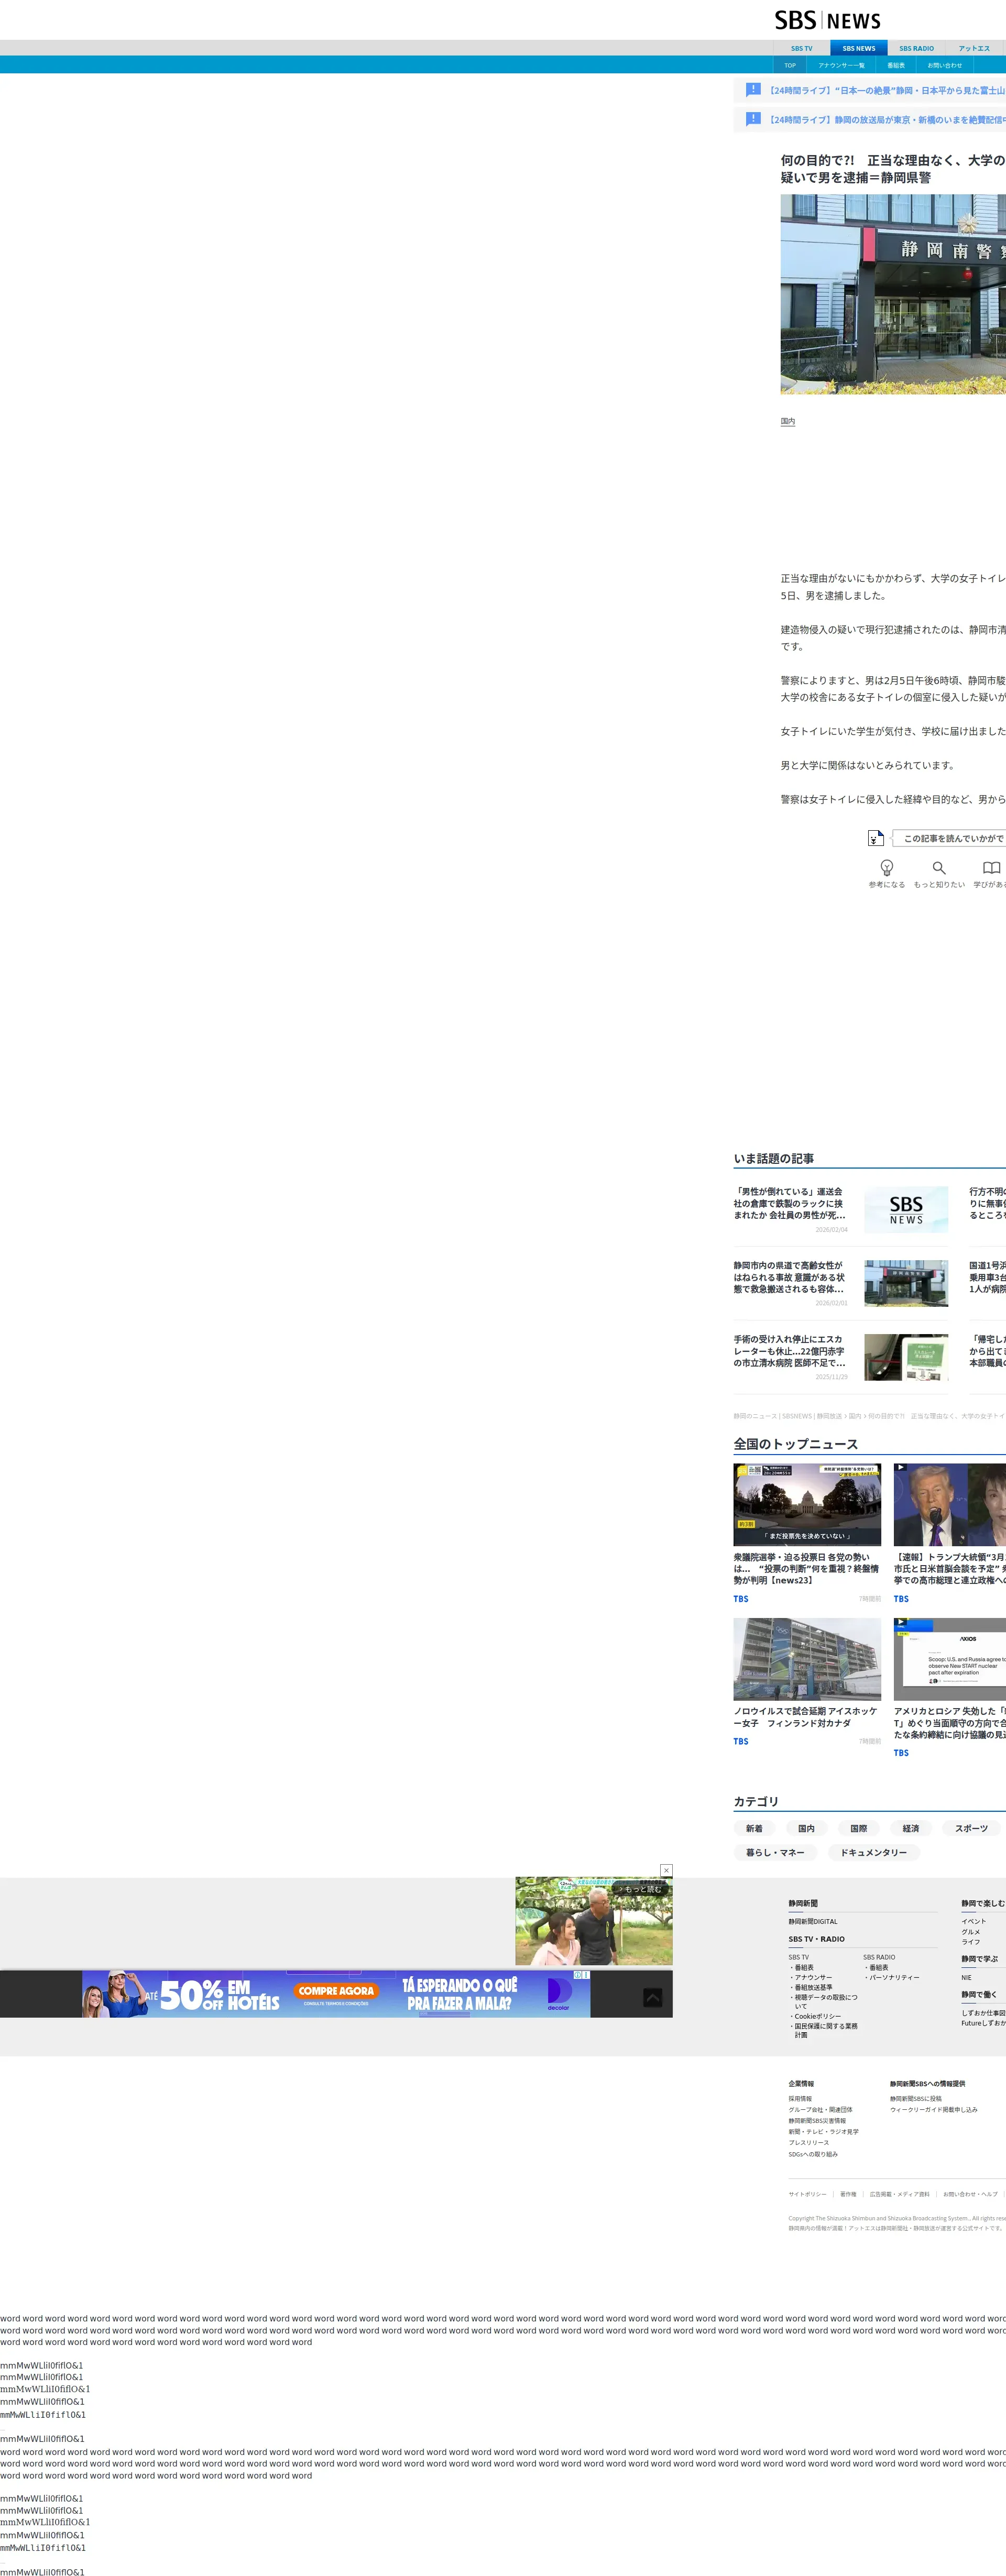Open the 国内 tag link under the article photo
The width and height of the screenshot is (1006, 2576).
[x=788, y=421]
